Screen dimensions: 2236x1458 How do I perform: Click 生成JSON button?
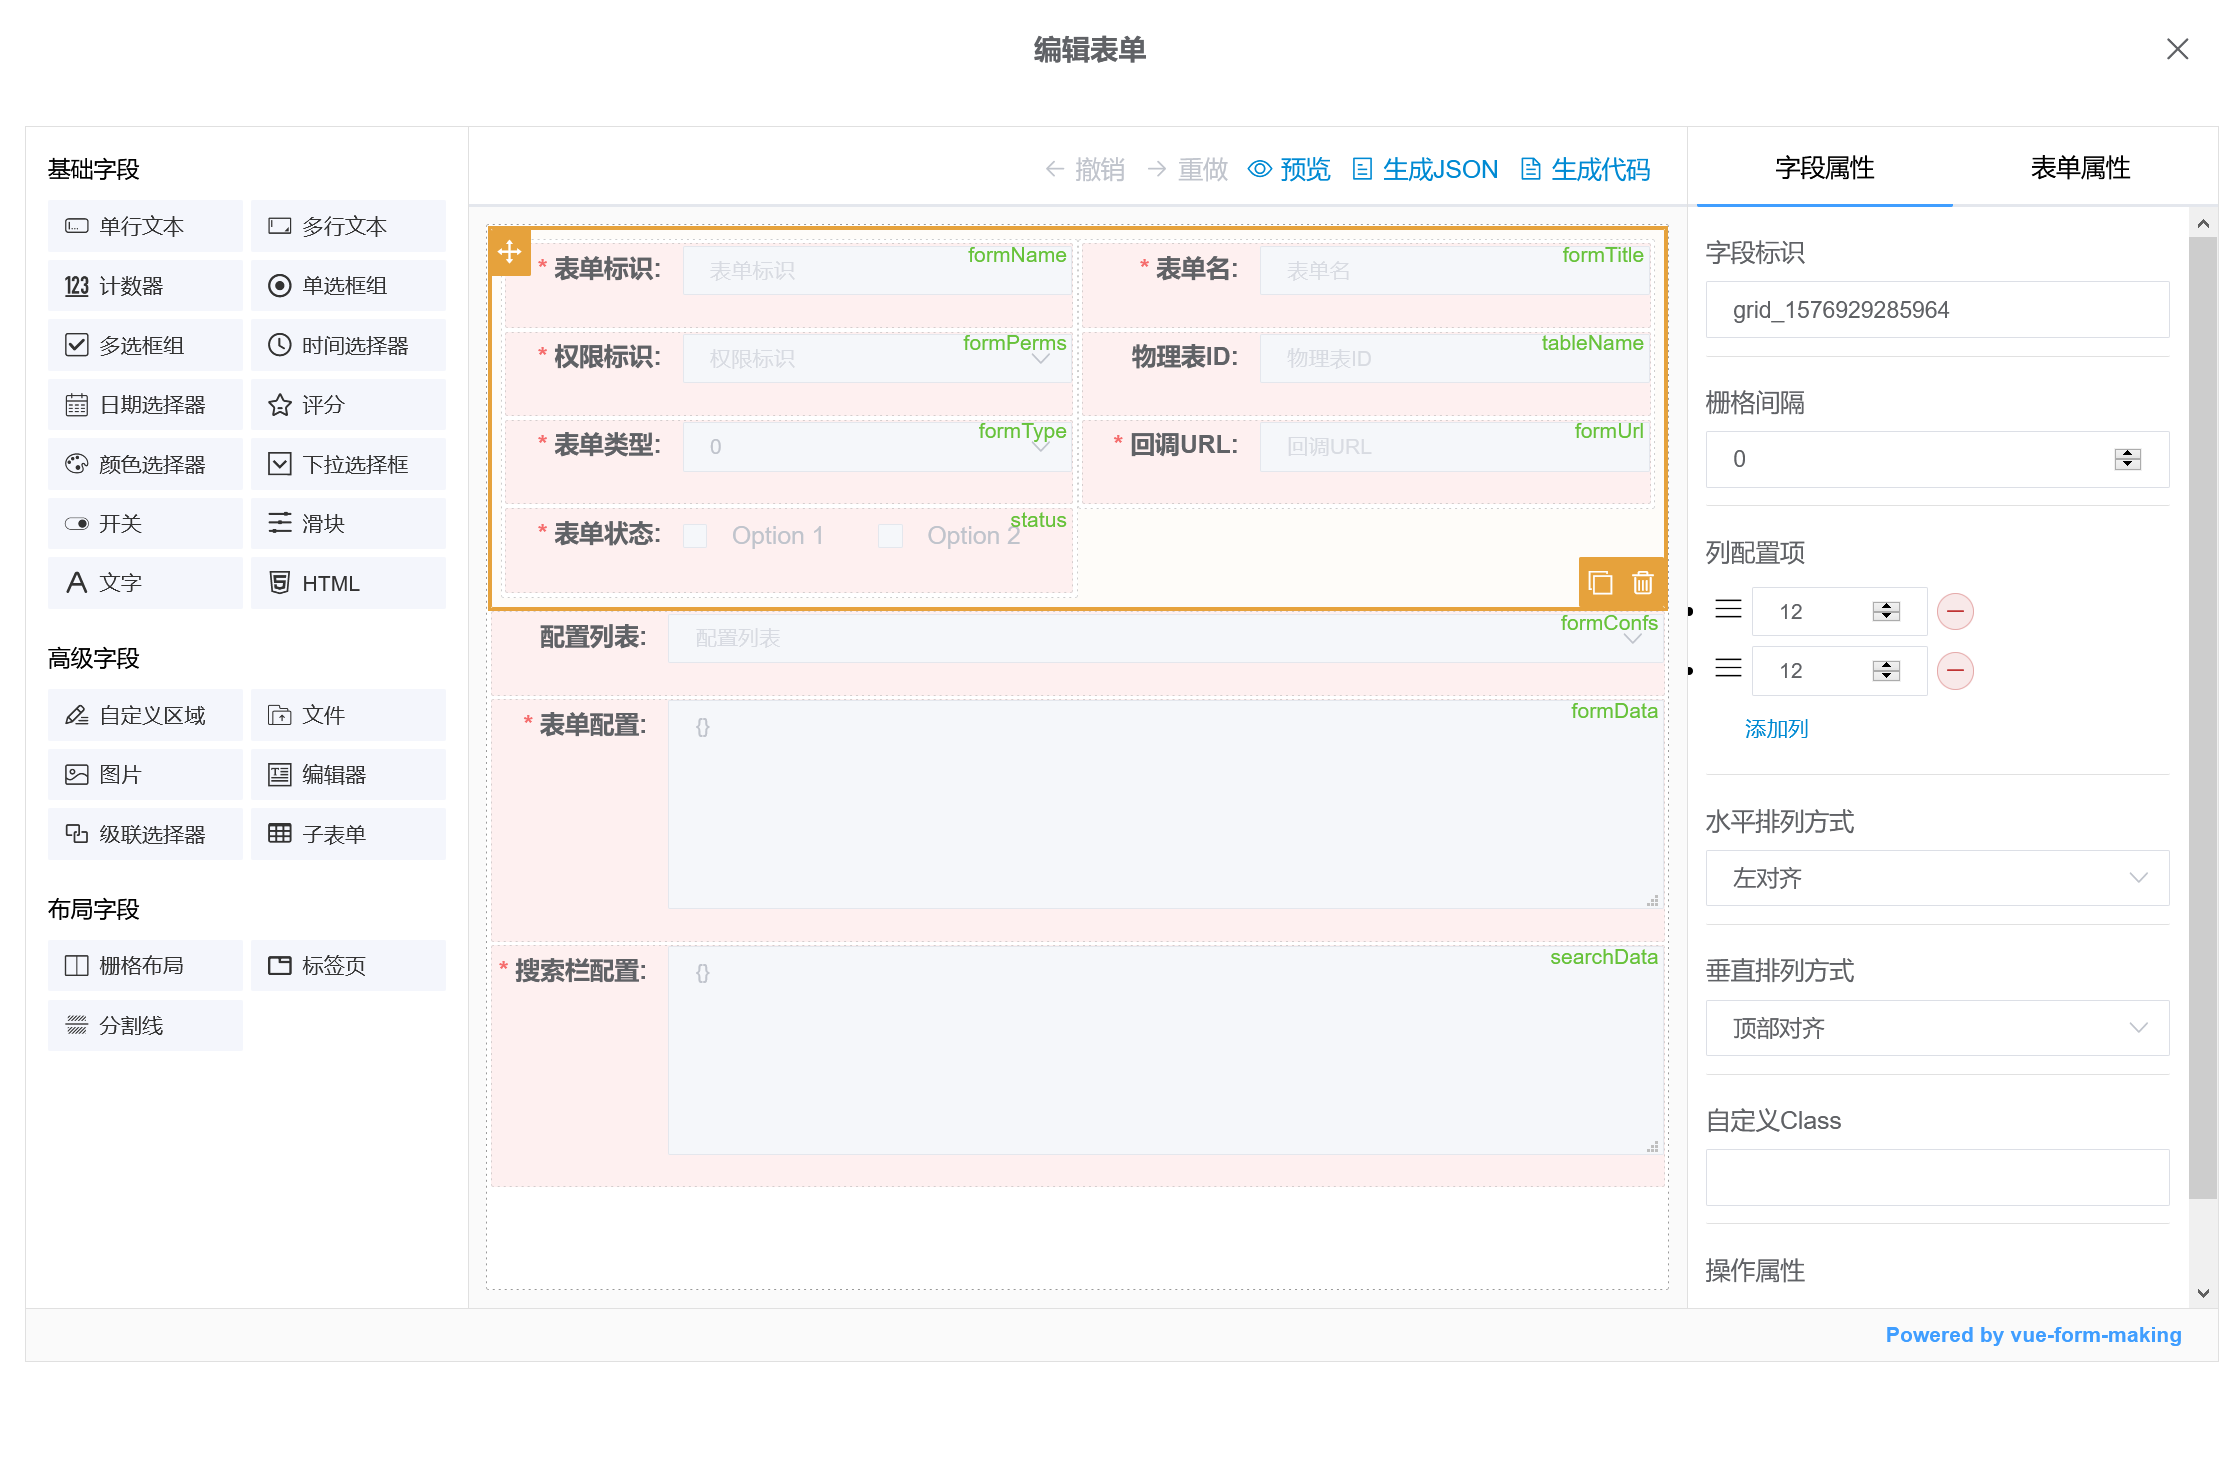click(x=1425, y=170)
